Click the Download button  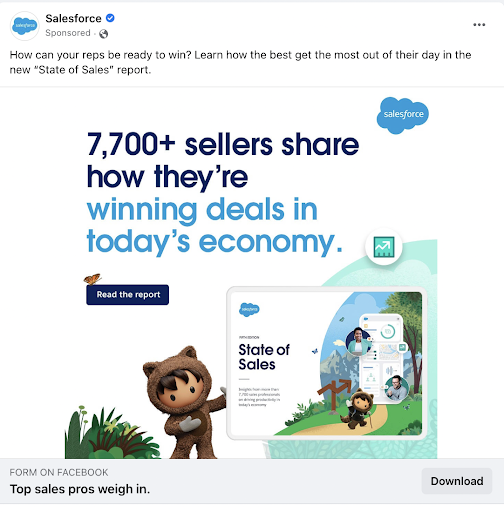click(457, 481)
